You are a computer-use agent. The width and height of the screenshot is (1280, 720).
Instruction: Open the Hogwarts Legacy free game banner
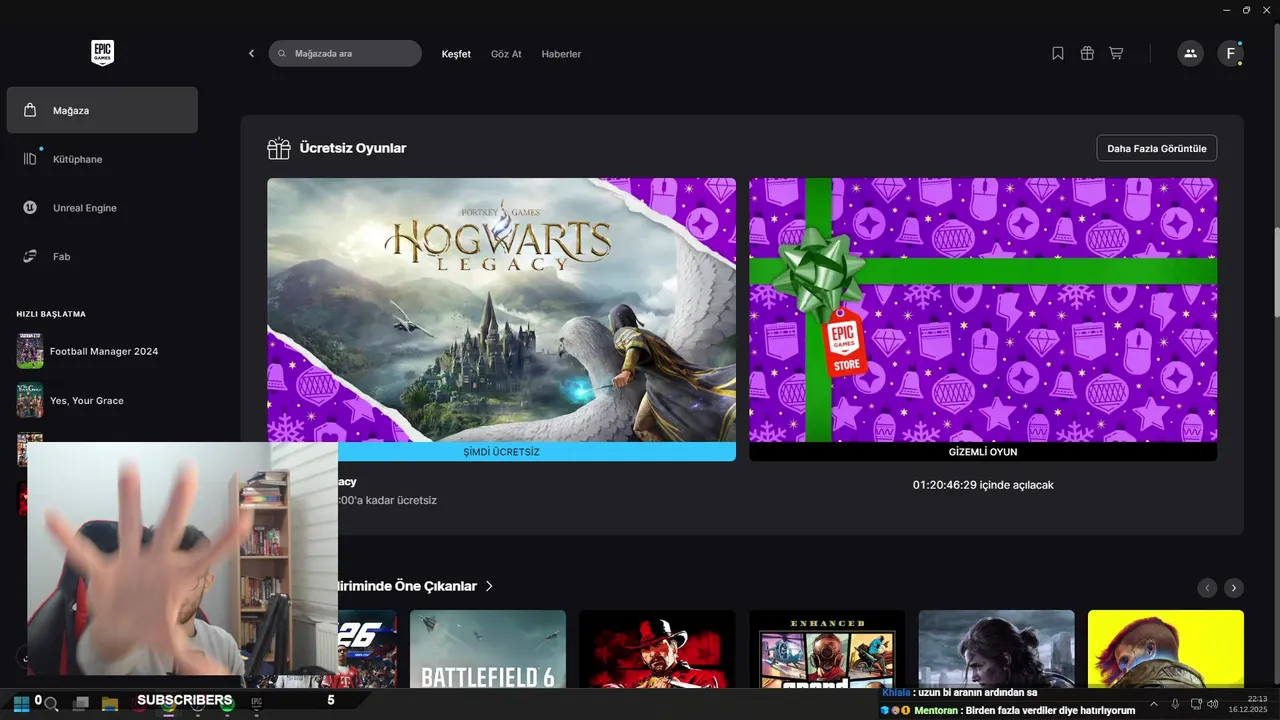tap(501, 310)
